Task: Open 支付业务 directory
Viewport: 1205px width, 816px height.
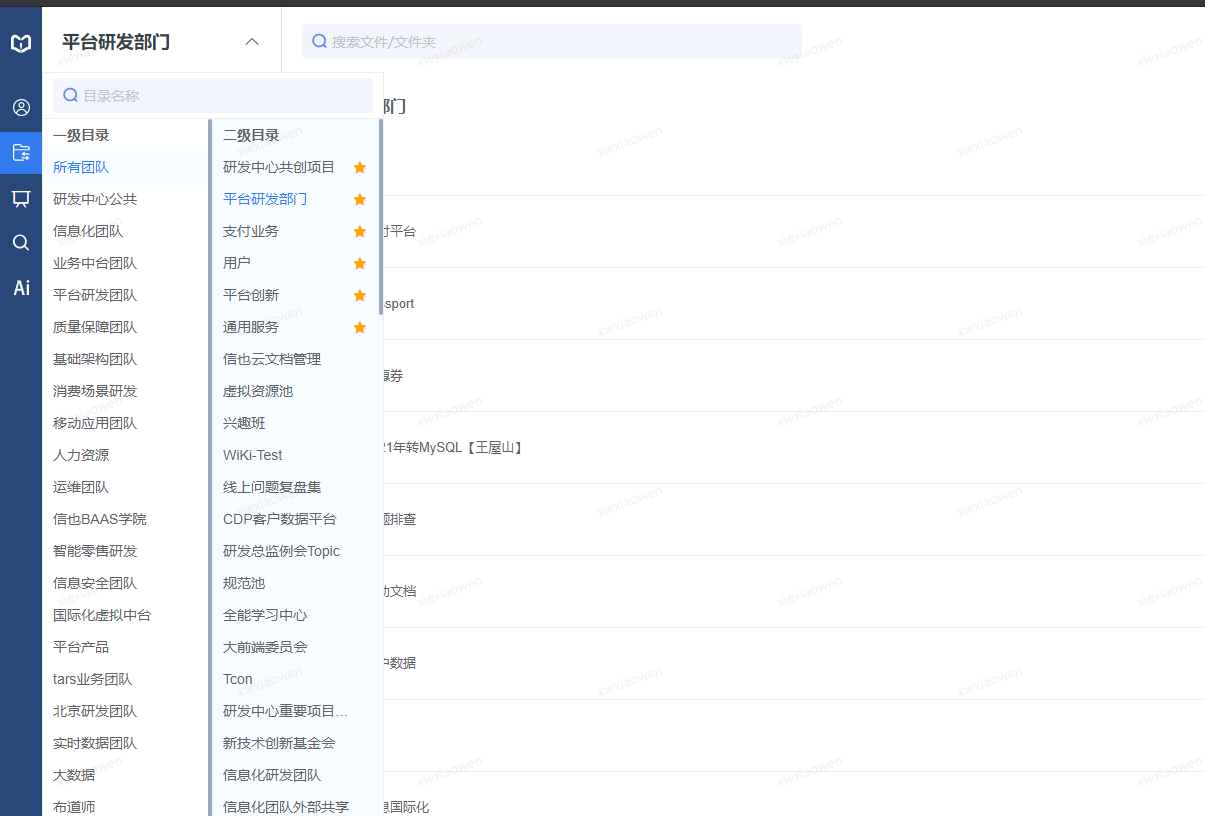Action: 251,231
